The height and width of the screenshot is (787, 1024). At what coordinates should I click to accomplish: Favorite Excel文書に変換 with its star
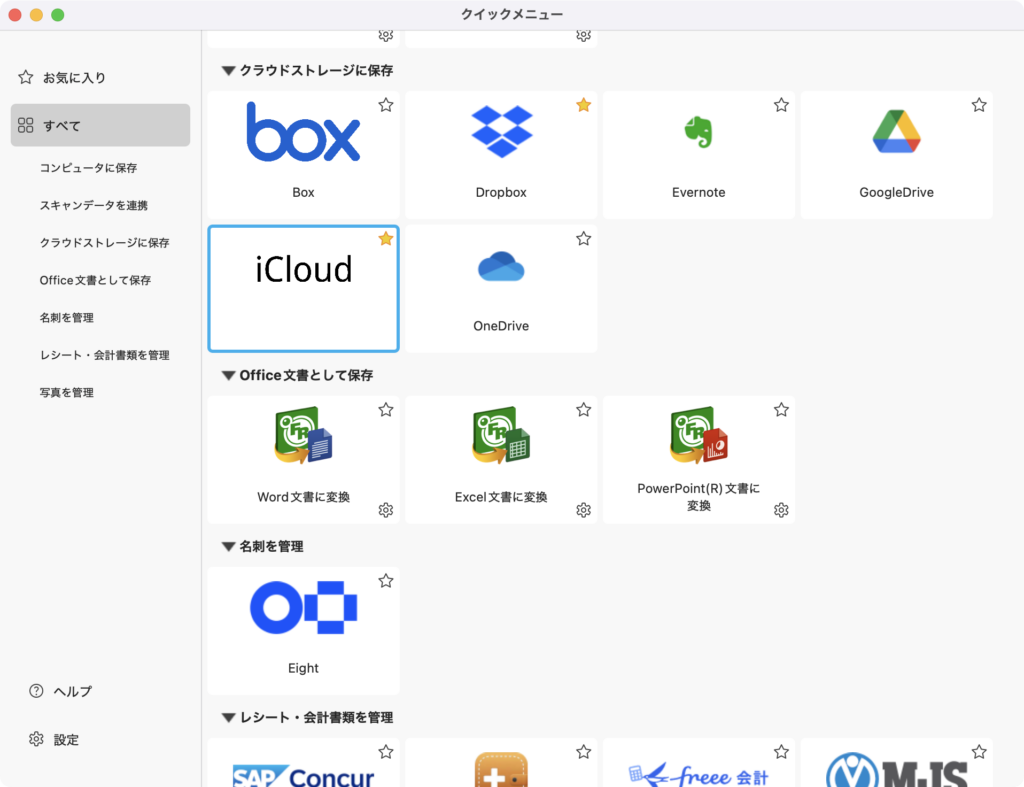584,410
